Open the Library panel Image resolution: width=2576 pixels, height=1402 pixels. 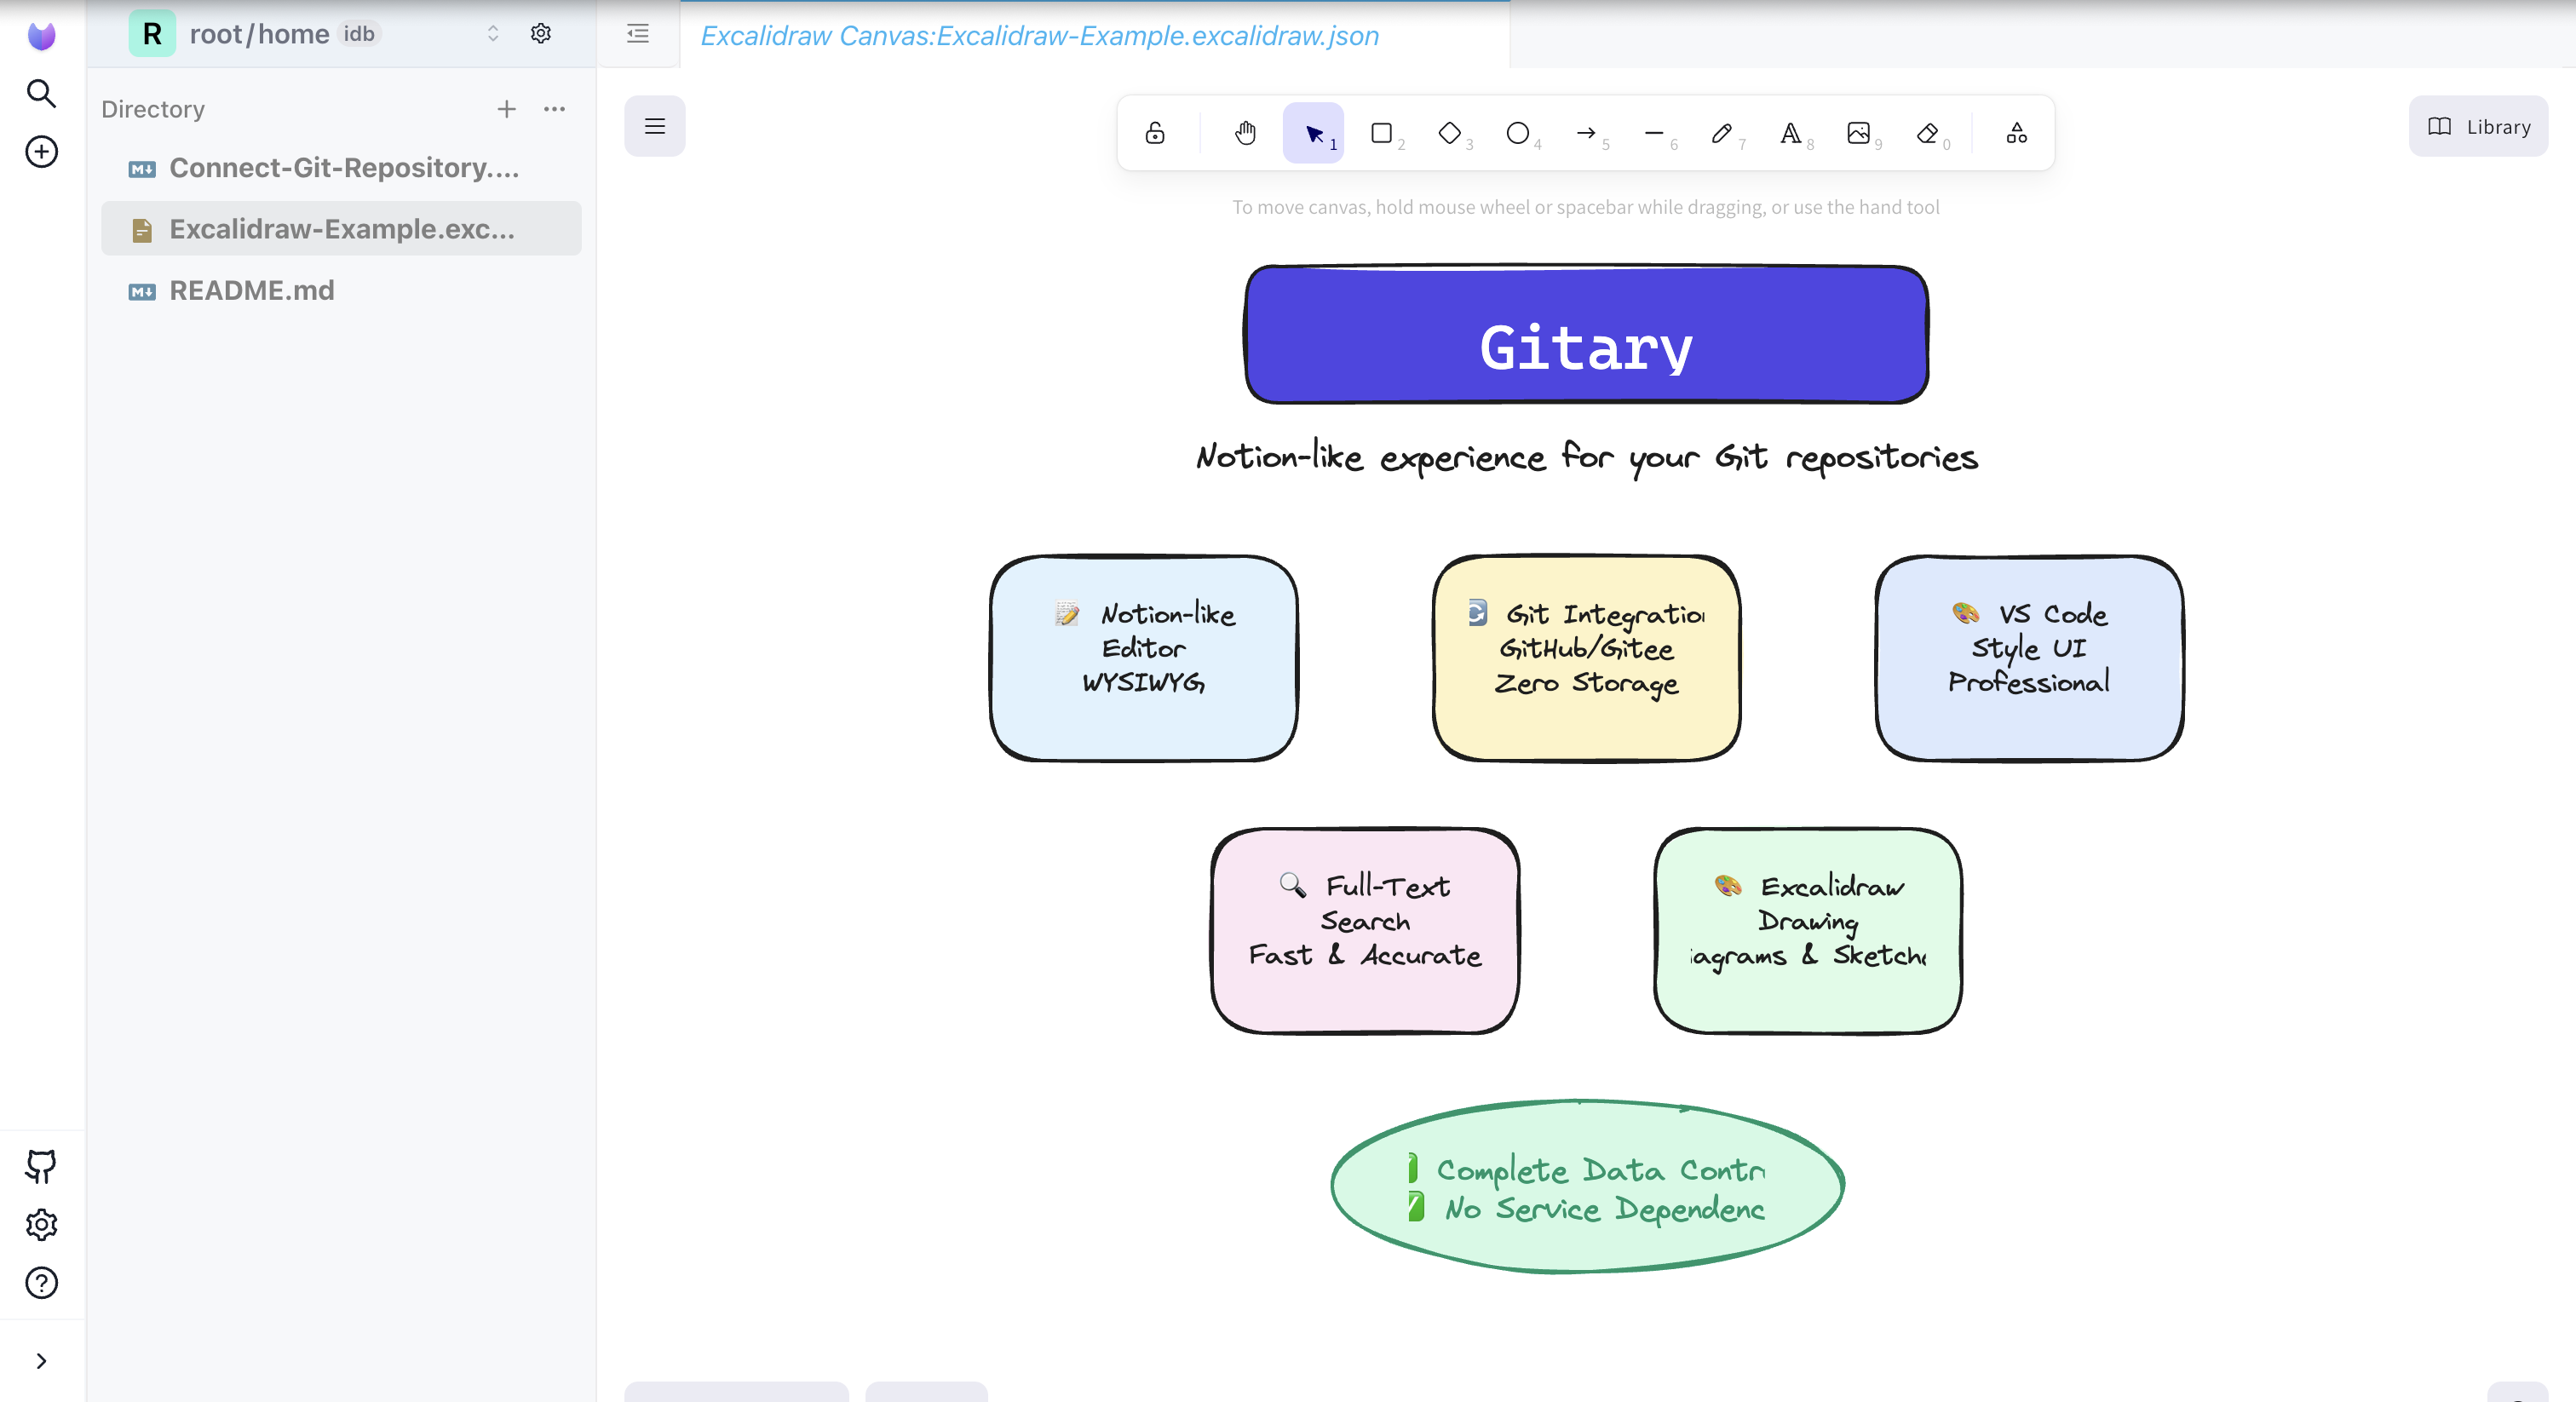(x=2478, y=126)
